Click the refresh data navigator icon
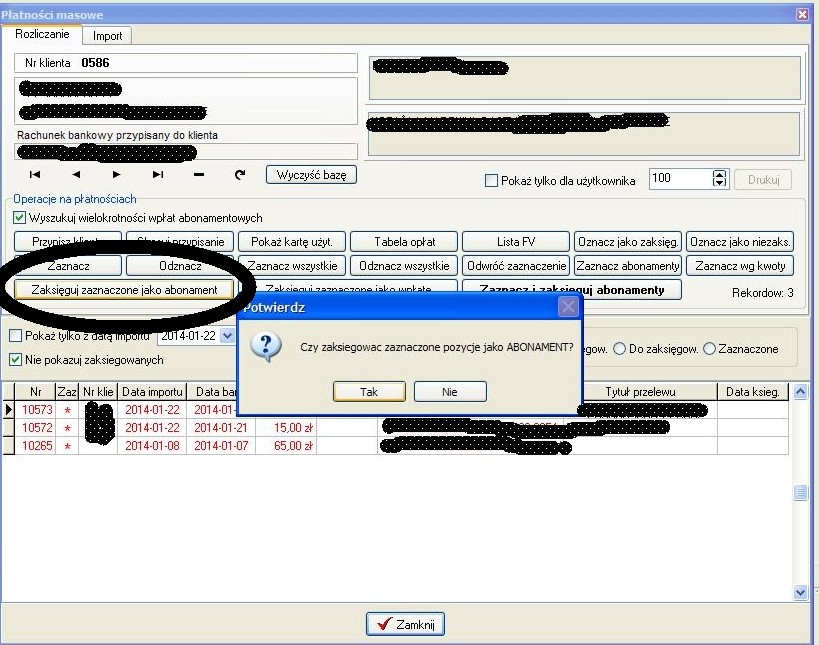 tap(239, 175)
